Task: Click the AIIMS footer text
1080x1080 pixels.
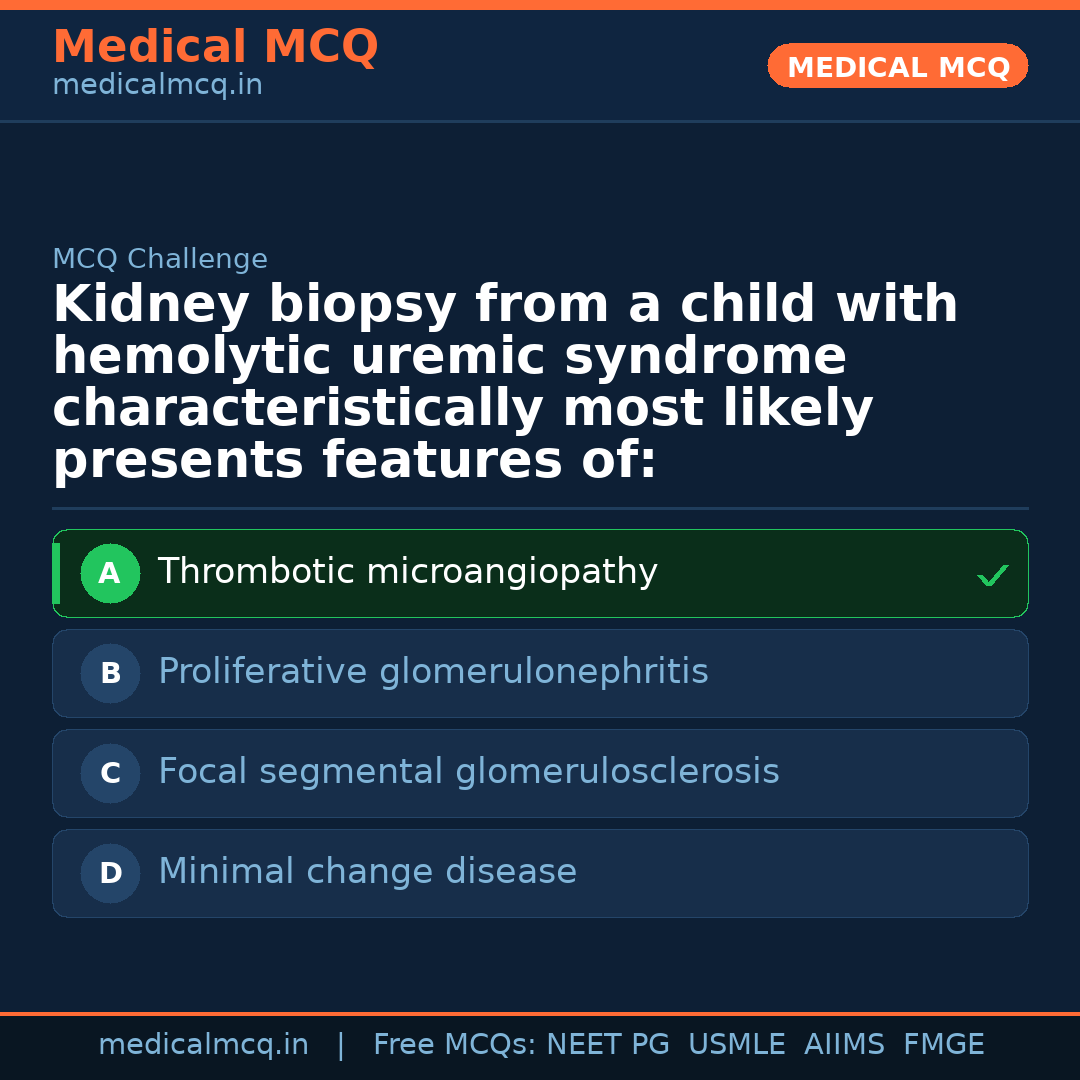Action: tap(844, 1045)
